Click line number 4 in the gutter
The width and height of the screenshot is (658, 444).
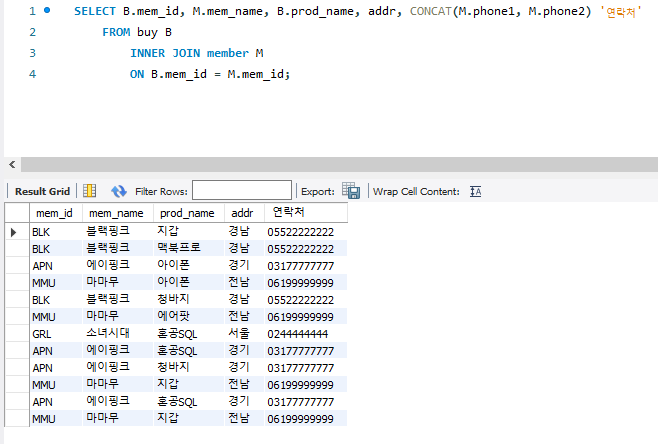point(33,74)
